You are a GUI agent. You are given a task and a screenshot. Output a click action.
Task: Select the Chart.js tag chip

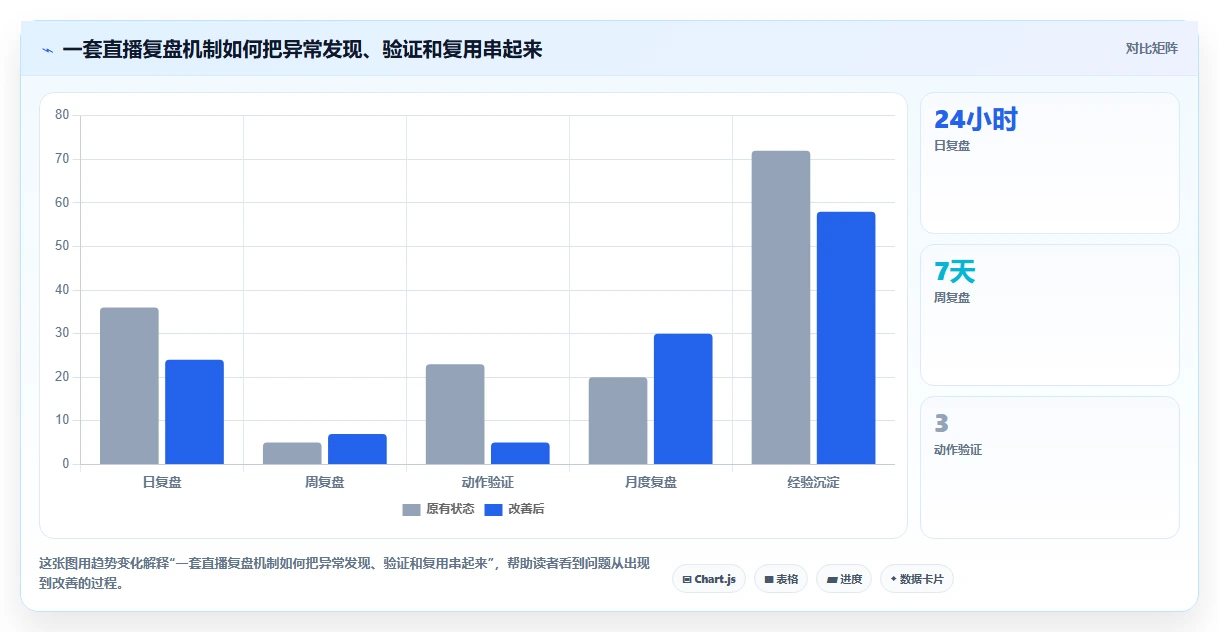pos(709,579)
